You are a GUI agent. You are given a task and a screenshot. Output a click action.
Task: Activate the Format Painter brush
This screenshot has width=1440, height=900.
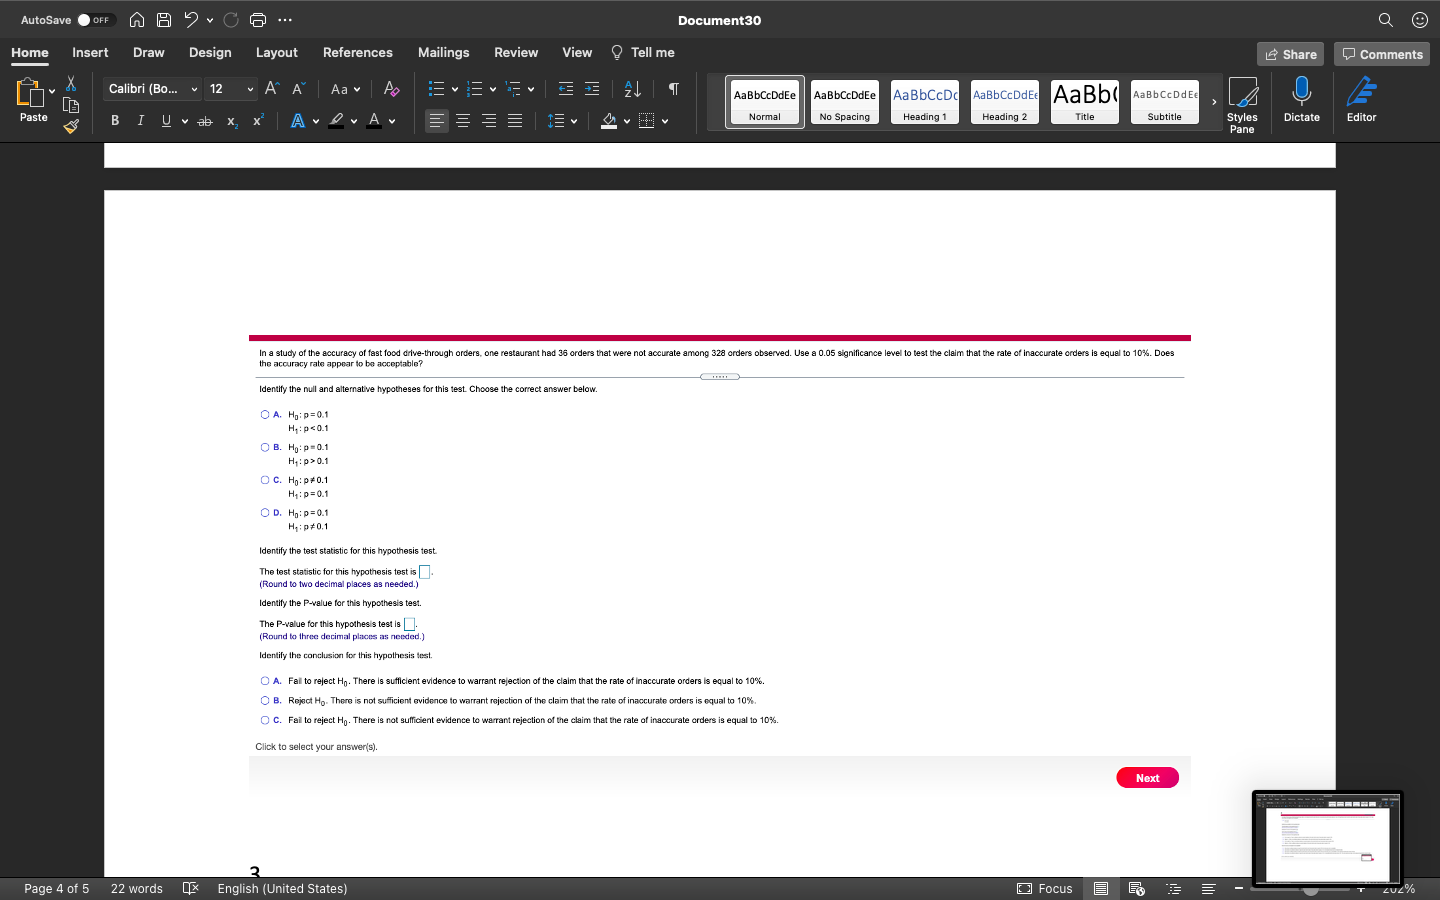71,126
